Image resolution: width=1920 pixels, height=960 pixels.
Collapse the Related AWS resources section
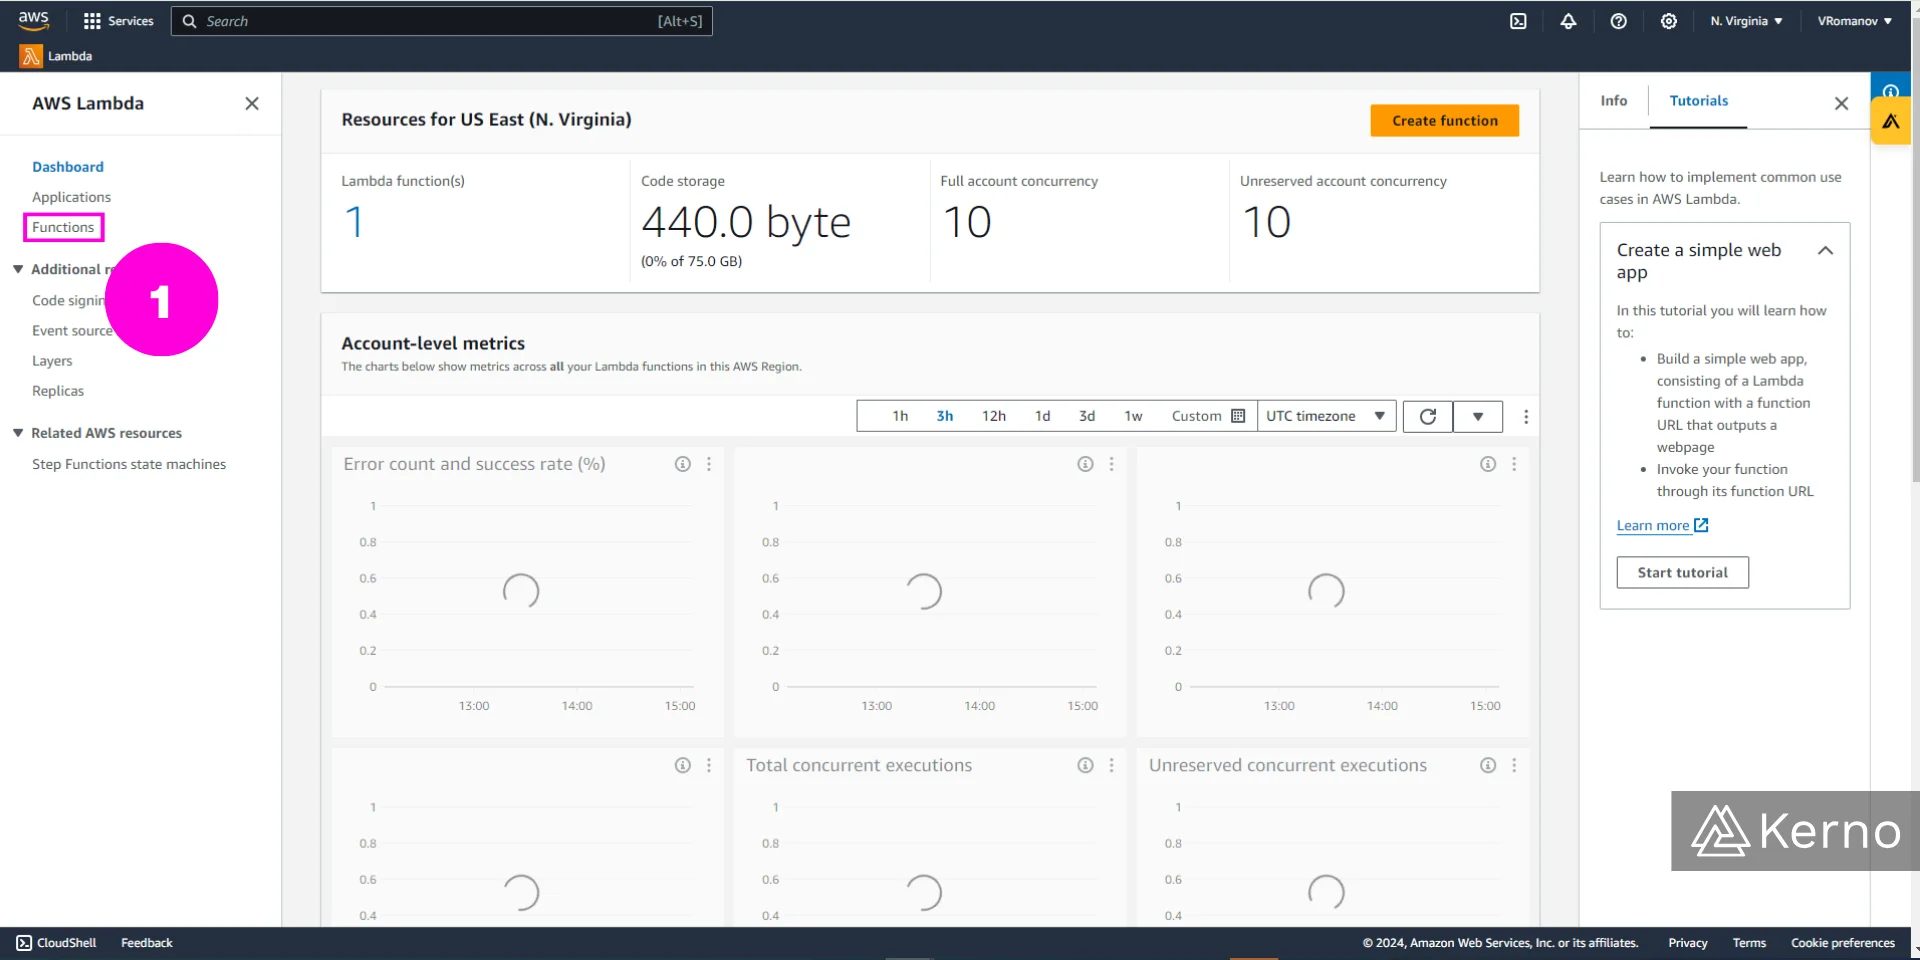(x=18, y=433)
